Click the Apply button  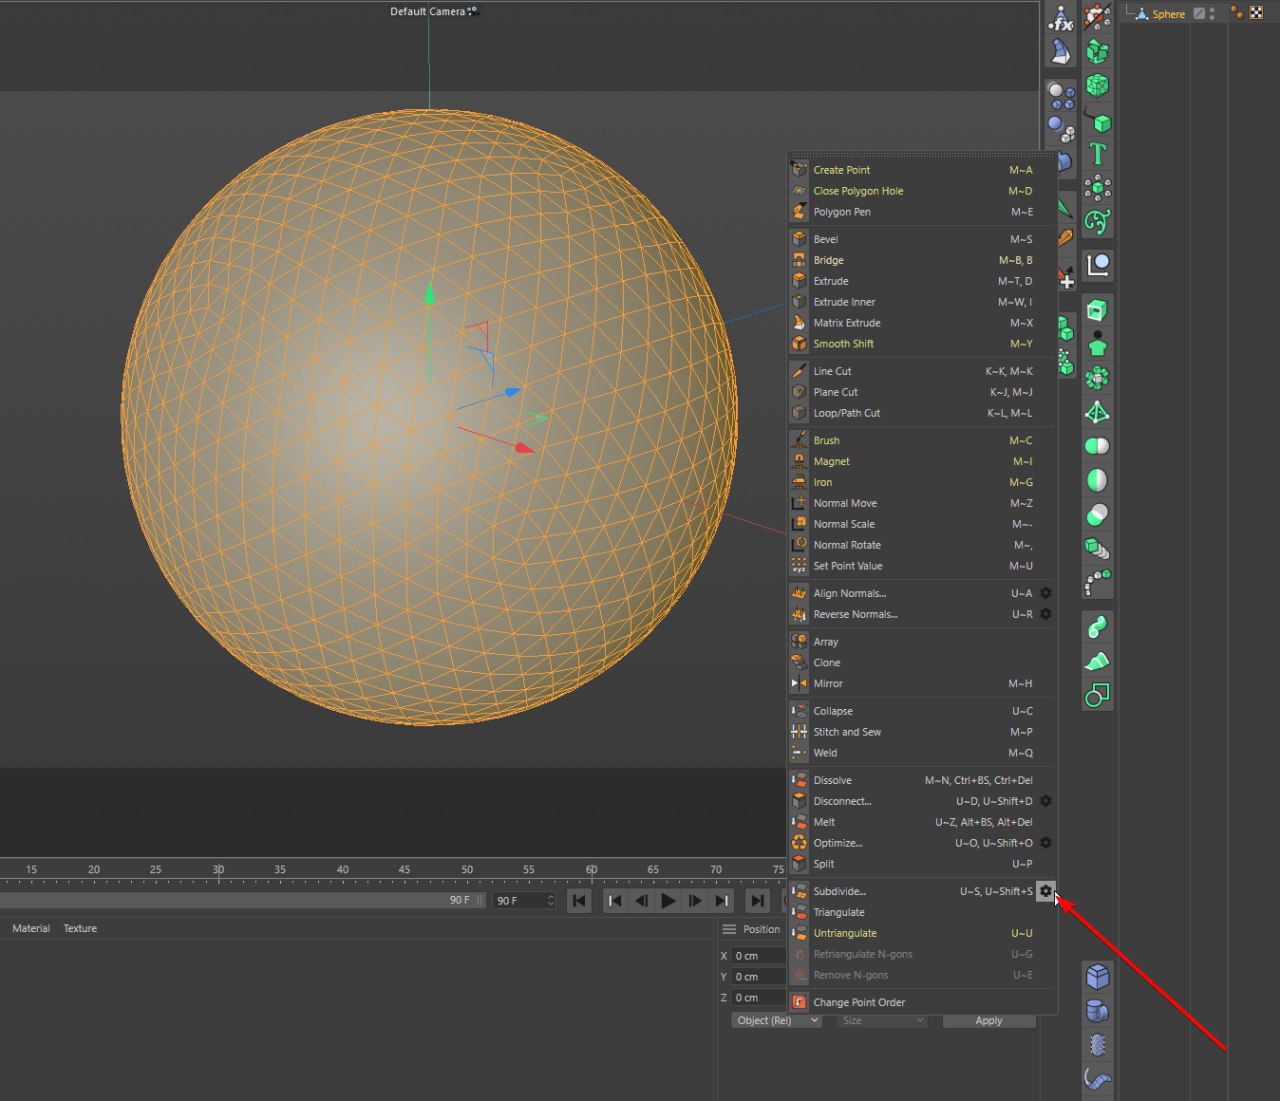tap(988, 1021)
